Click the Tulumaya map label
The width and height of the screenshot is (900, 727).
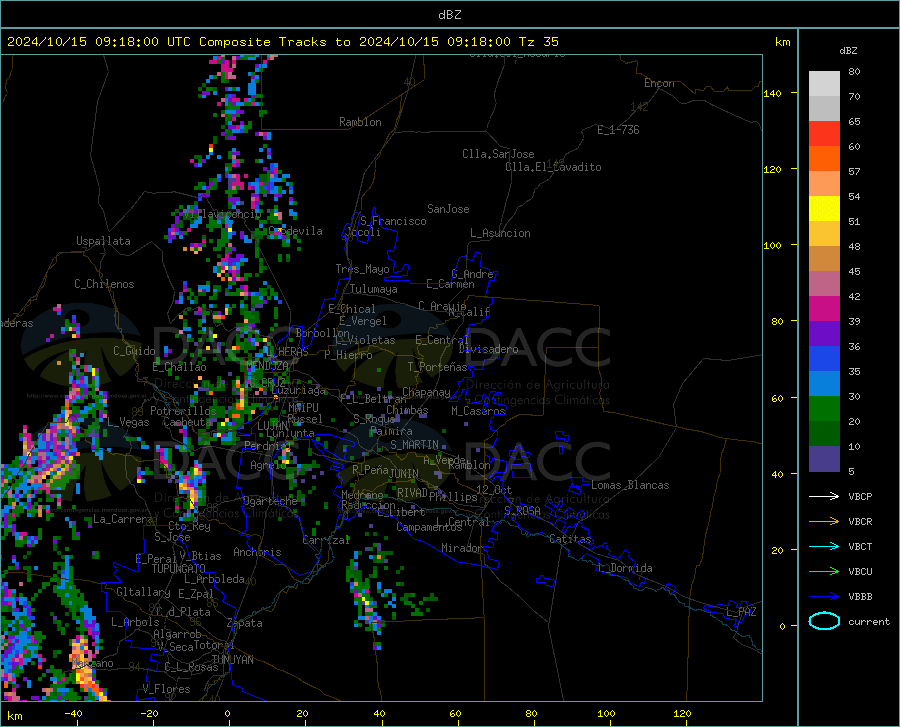pos(374,289)
